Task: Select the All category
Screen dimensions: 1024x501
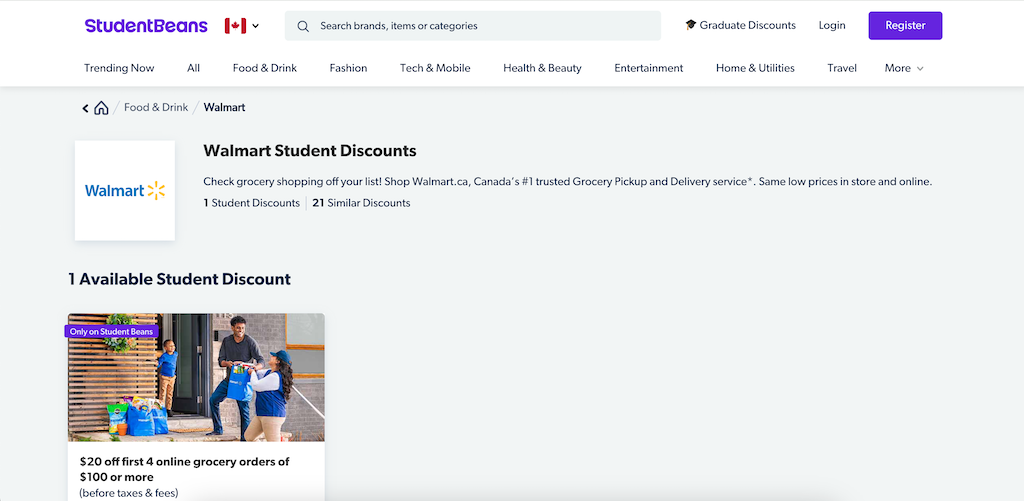Action: click(x=193, y=68)
